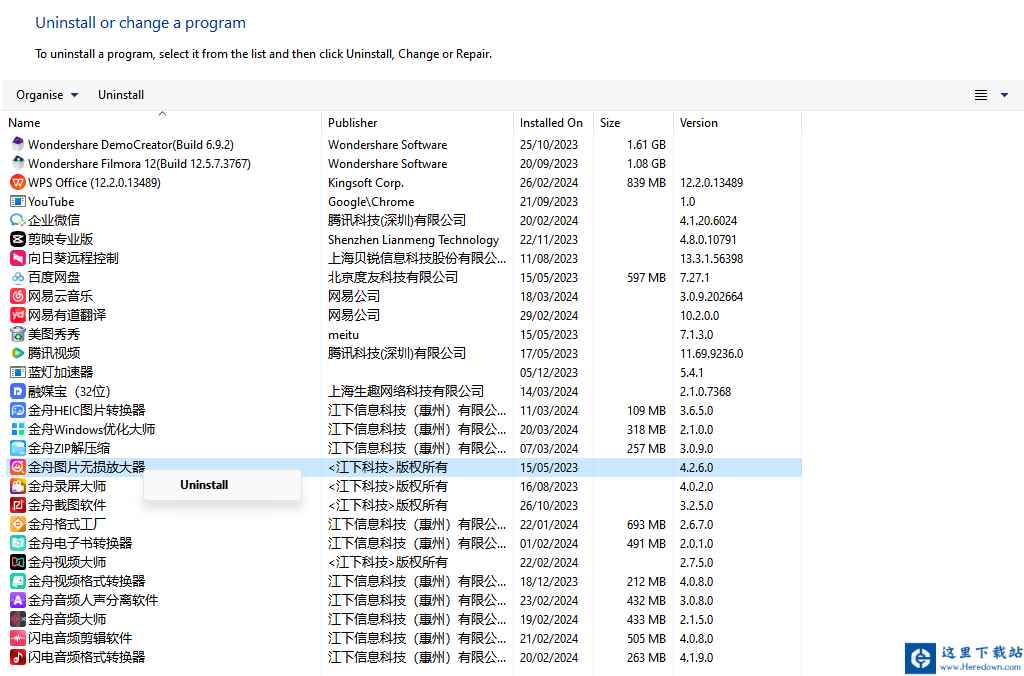Click the YouTube app icon

click(x=18, y=201)
